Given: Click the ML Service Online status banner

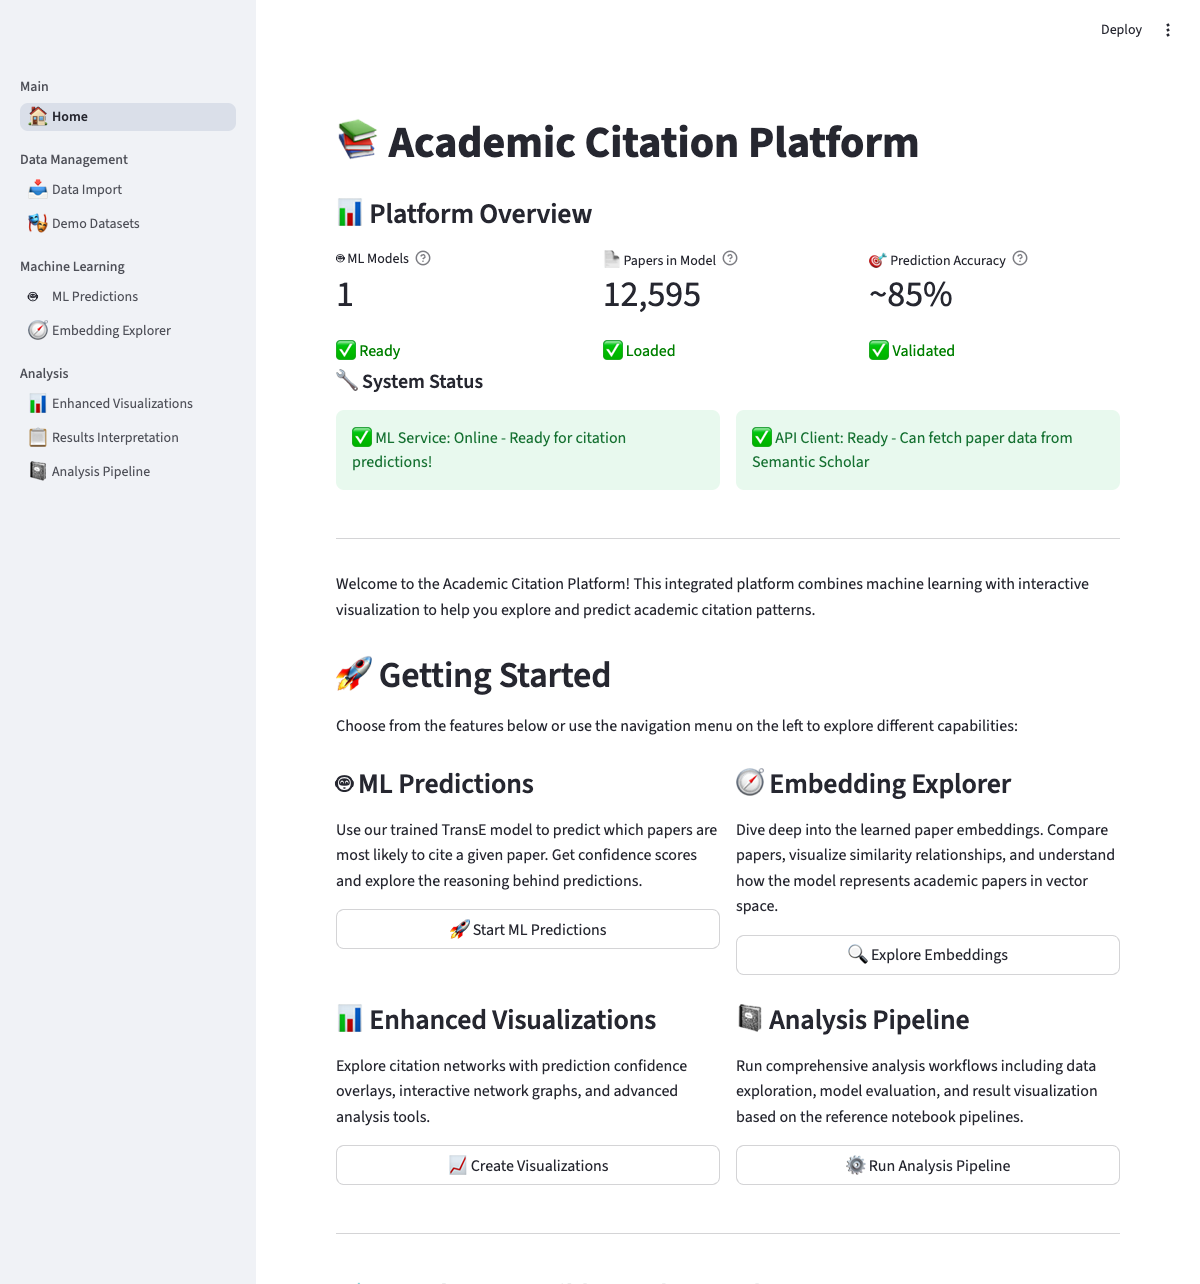Looking at the screenshot, I should 527,450.
